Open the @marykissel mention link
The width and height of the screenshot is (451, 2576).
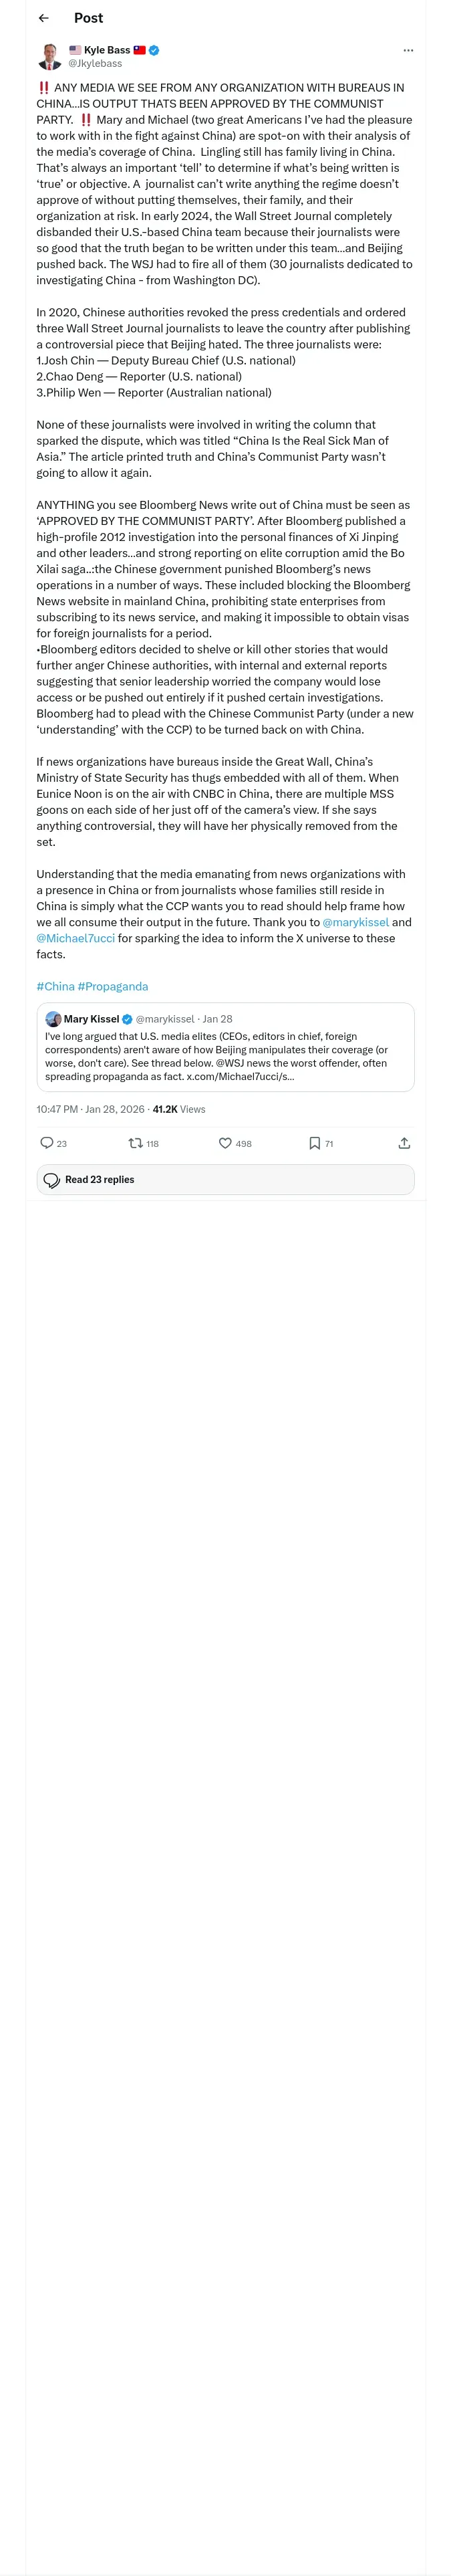[x=355, y=922]
